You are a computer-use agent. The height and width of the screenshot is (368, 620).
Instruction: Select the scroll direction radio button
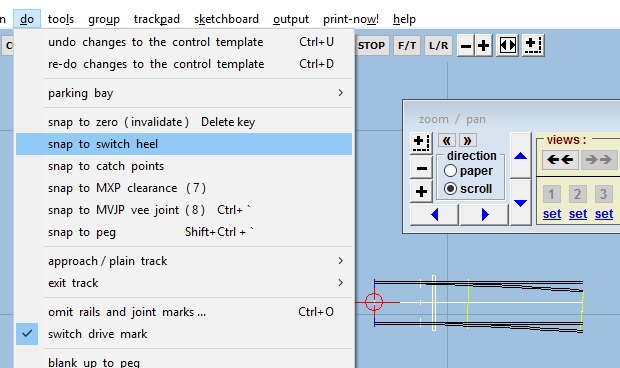[x=450, y=189]
